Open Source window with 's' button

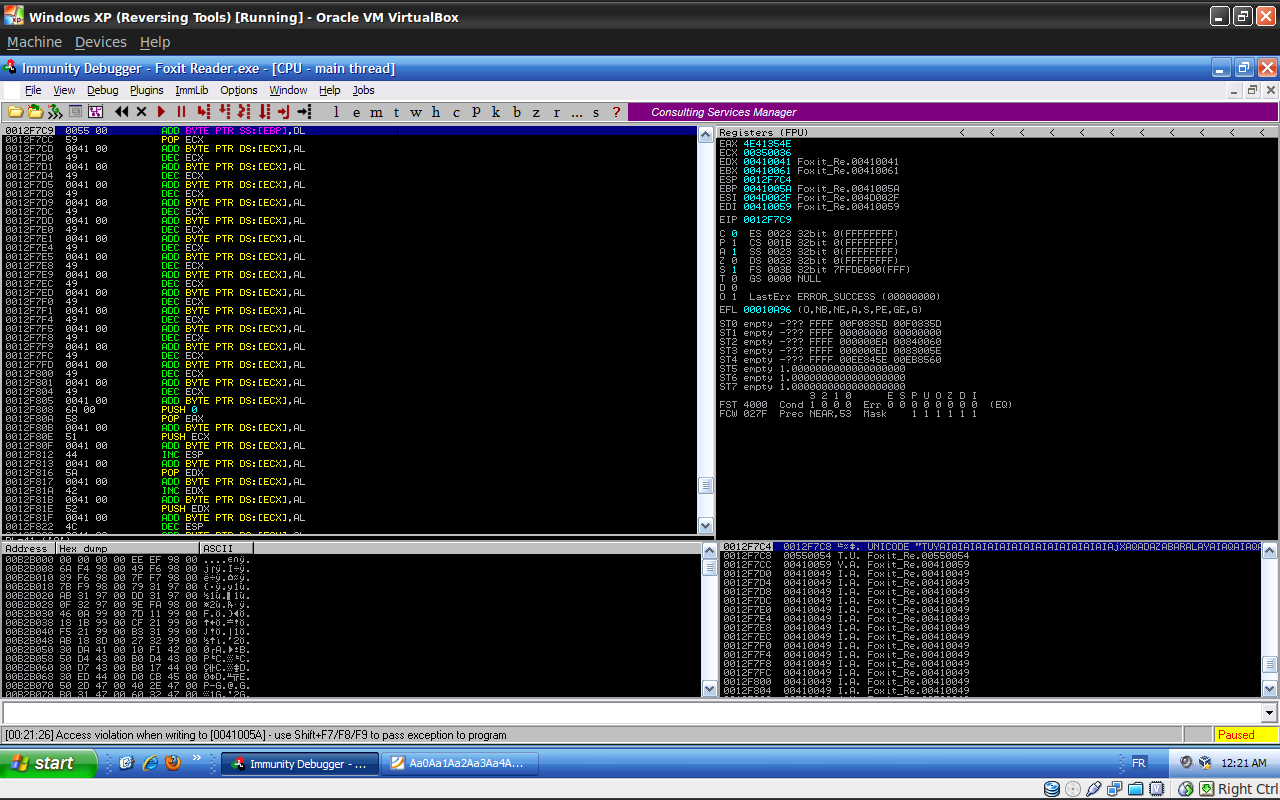pyautogui.click(x=596, y=112)
